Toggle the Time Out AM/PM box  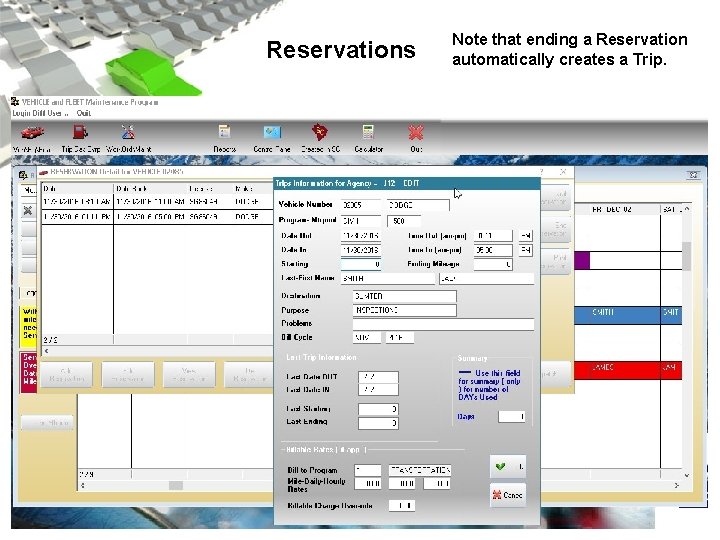coord(526,236)
